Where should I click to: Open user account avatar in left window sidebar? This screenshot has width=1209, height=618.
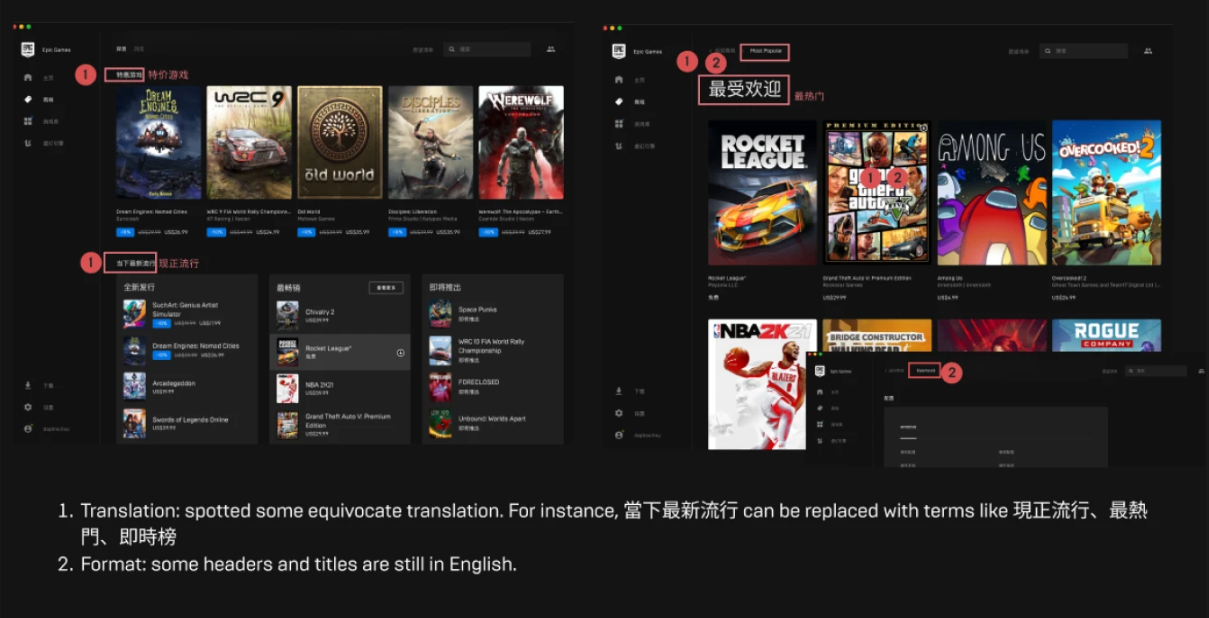tap(28, 429)
